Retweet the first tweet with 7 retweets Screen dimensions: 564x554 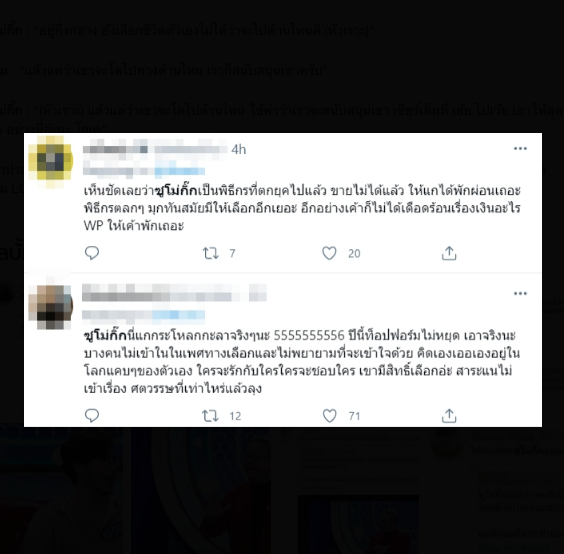(210, 253)
